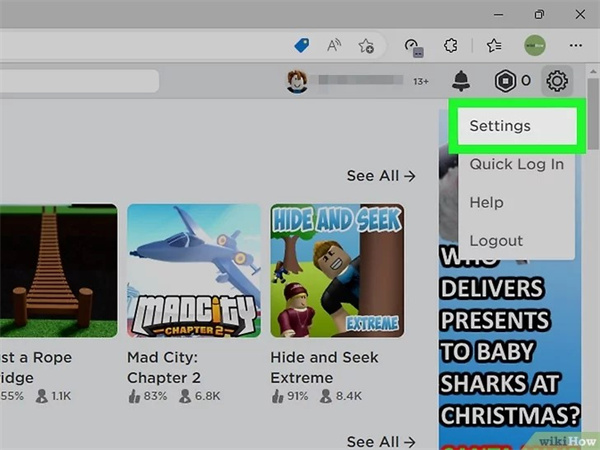Click the Read aloud icon in address bar
The width and height of the screenshot is (600, 450).
[334, 46]
